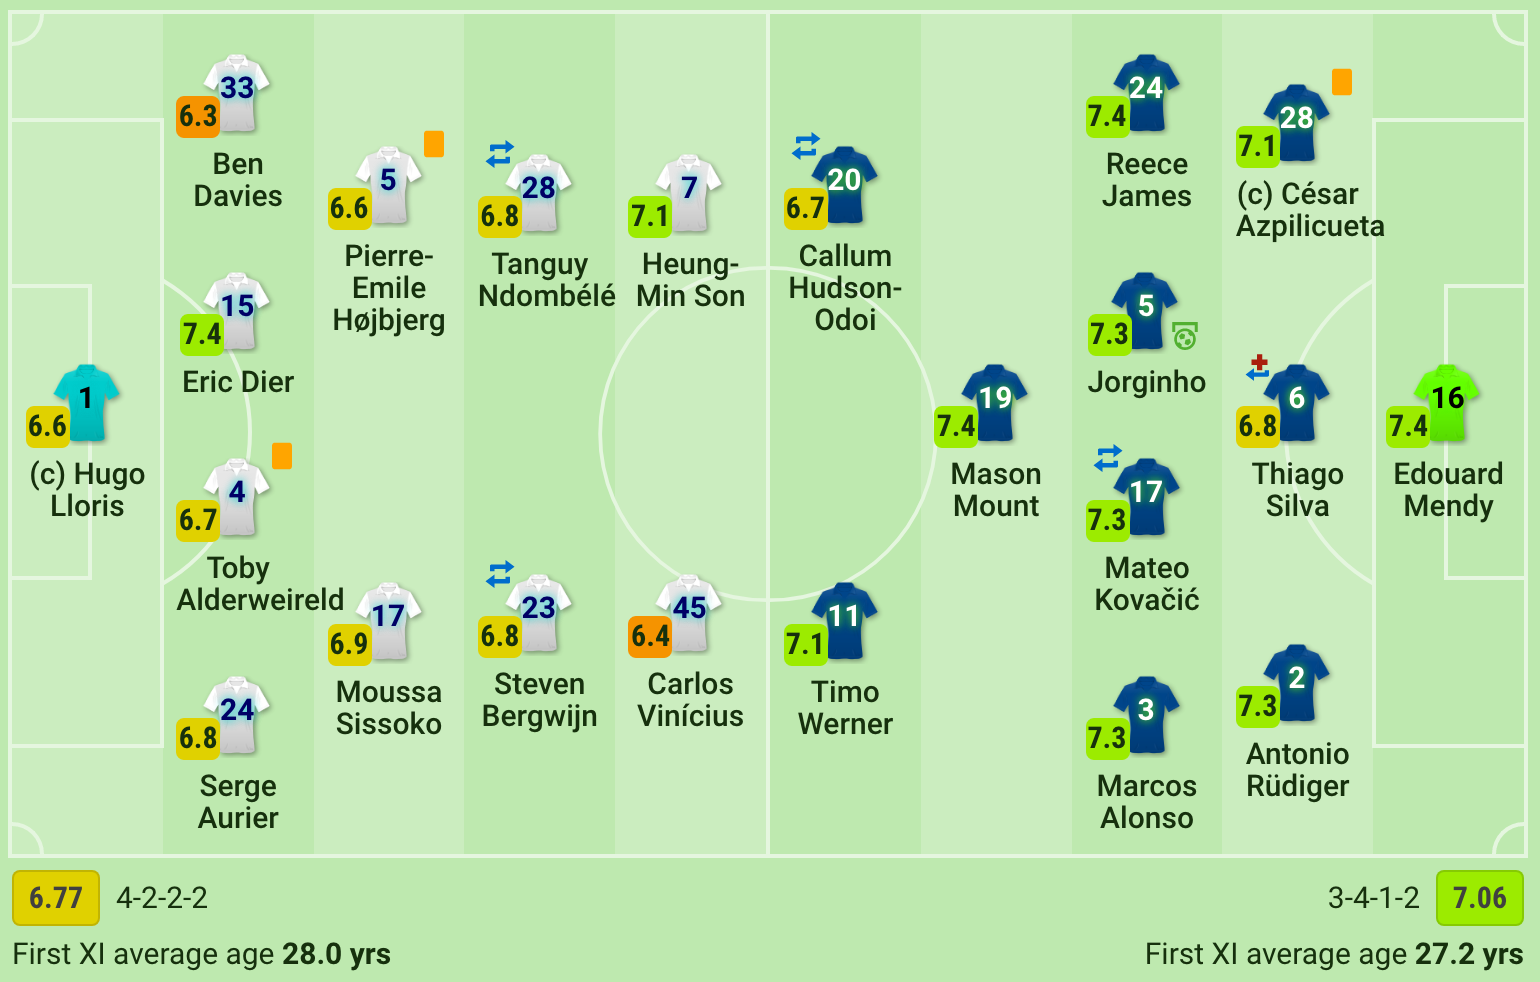Click the substitution arrows next to Tanguy Ndombélé
1540x982 pixels.
[500, 154]
